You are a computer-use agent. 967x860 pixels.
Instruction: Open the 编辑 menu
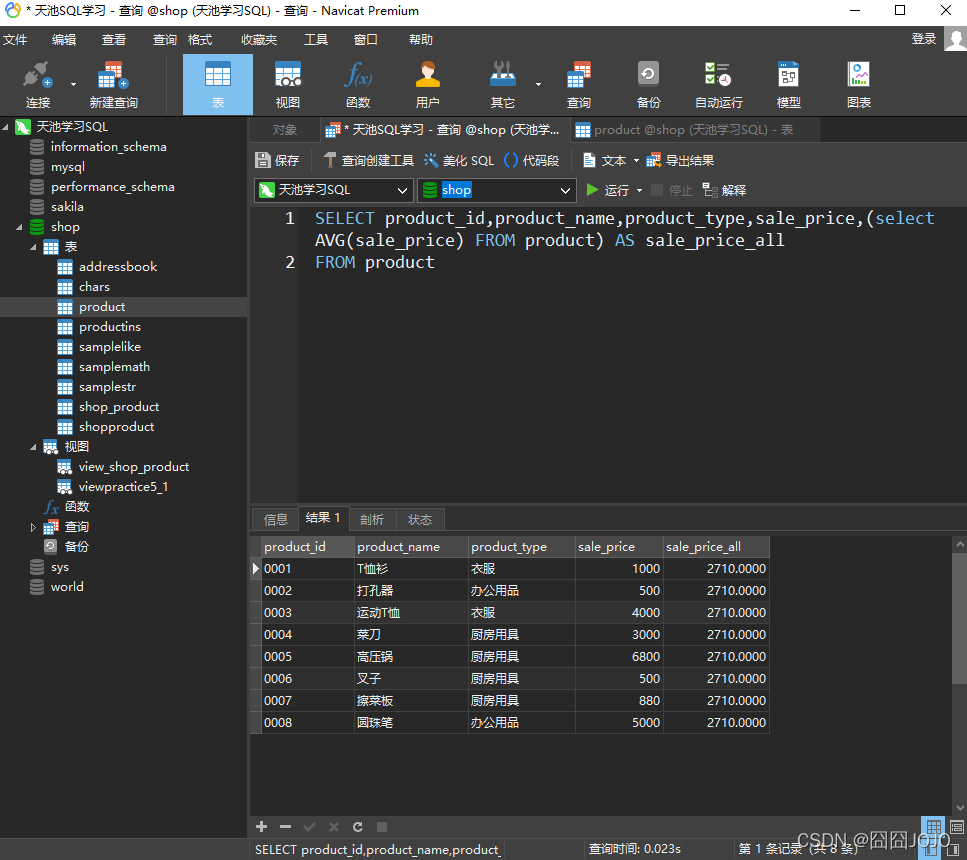pyautogui.click(x=64, y=40)
